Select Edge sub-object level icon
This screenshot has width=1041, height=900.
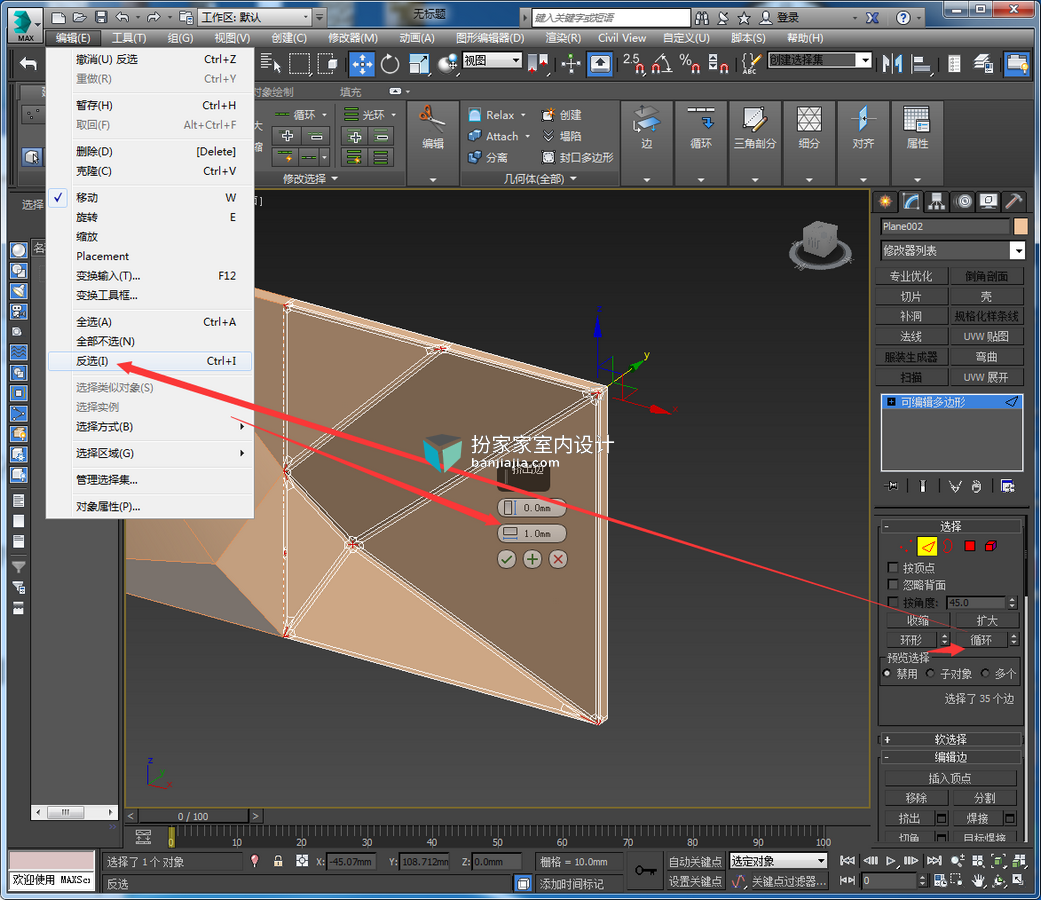(x=927, y=546)
